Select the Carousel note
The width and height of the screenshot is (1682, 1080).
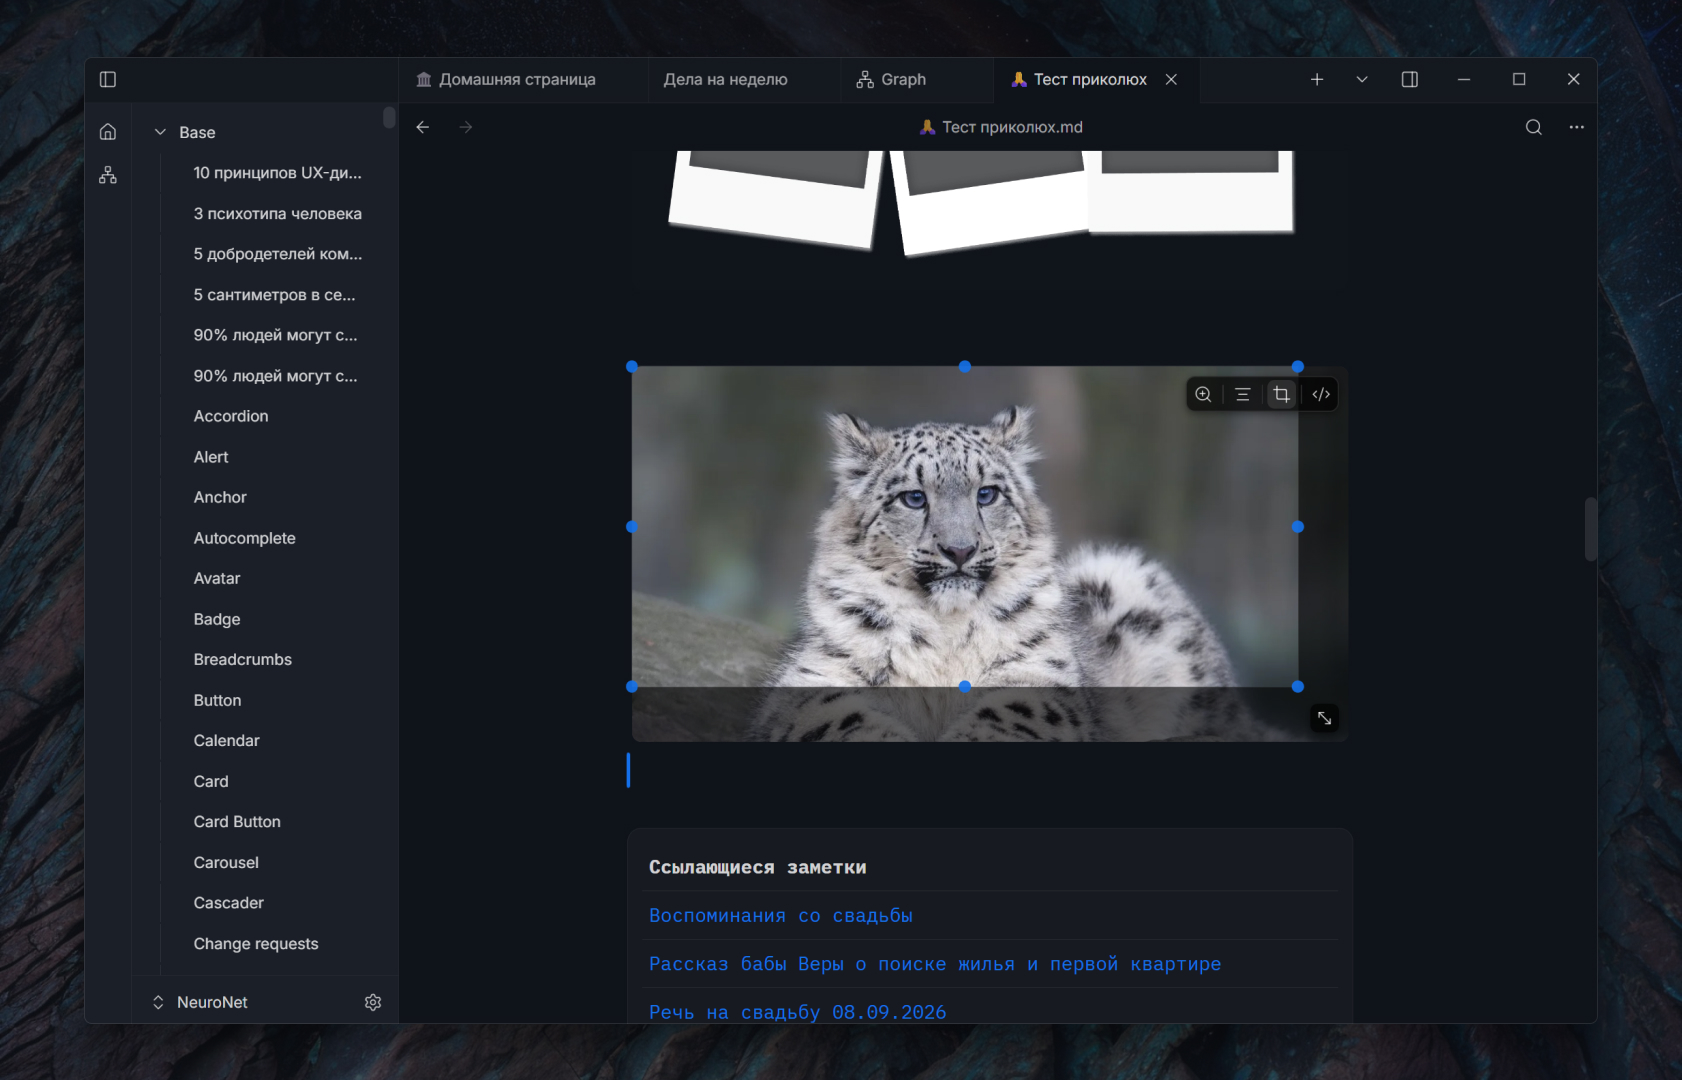226,862
